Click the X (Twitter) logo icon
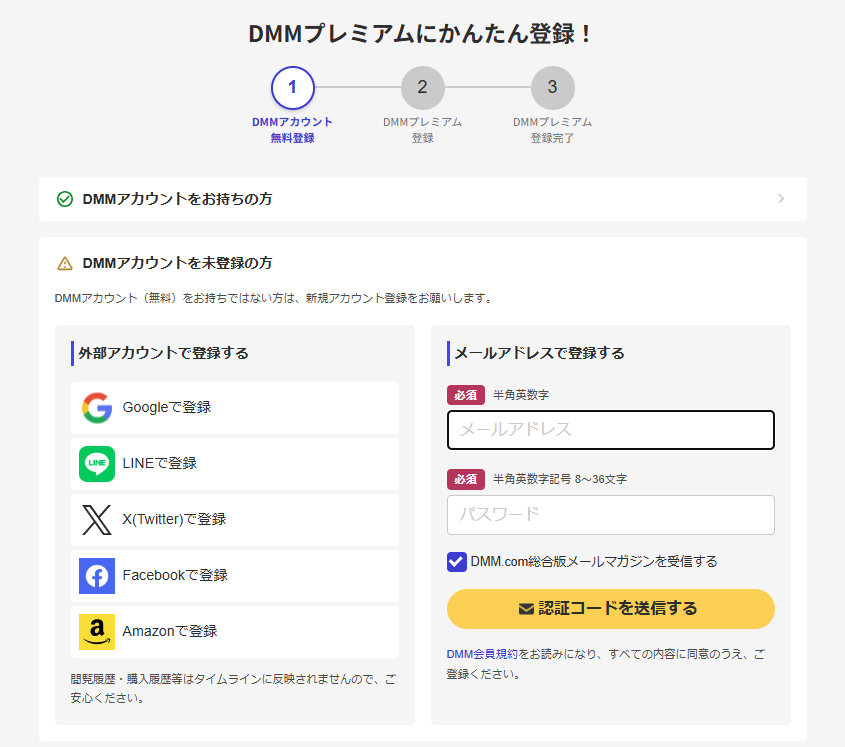Screen dimensions: 845x747 point(97,520)
